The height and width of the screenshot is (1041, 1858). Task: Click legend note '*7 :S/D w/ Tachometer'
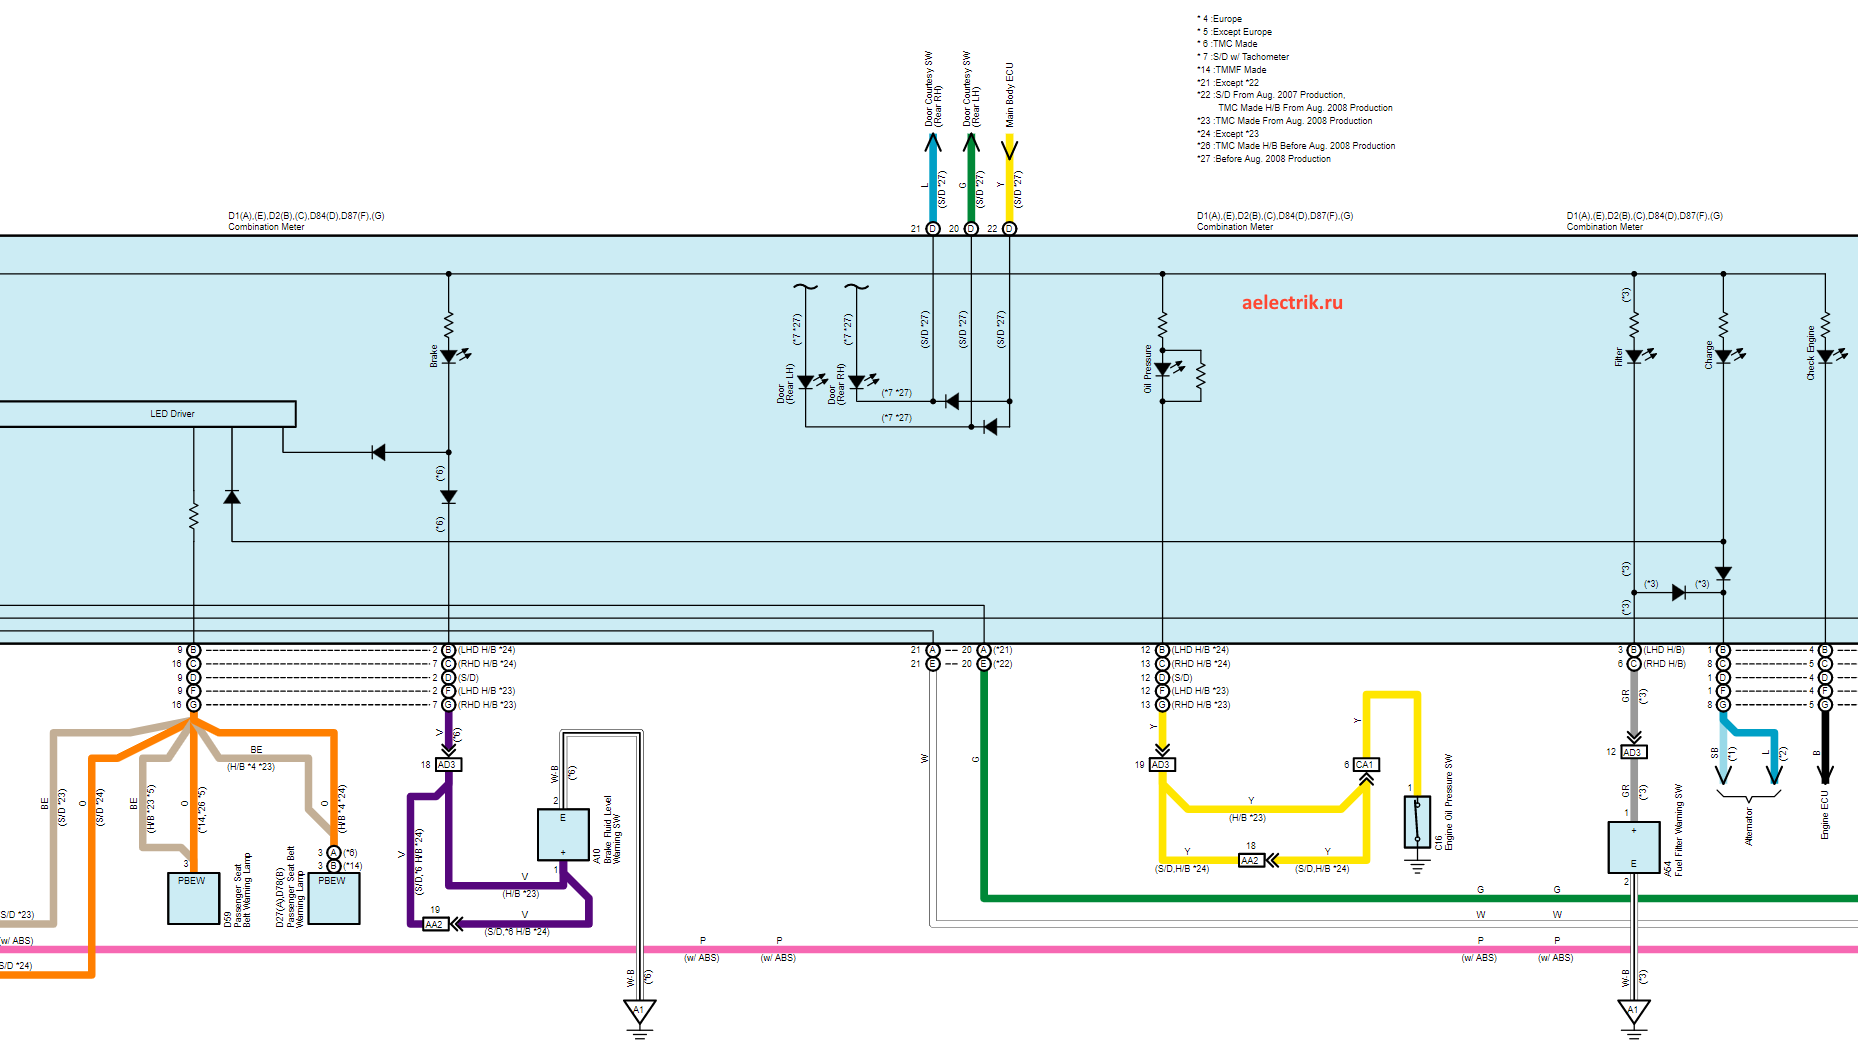click(1243, 57)
